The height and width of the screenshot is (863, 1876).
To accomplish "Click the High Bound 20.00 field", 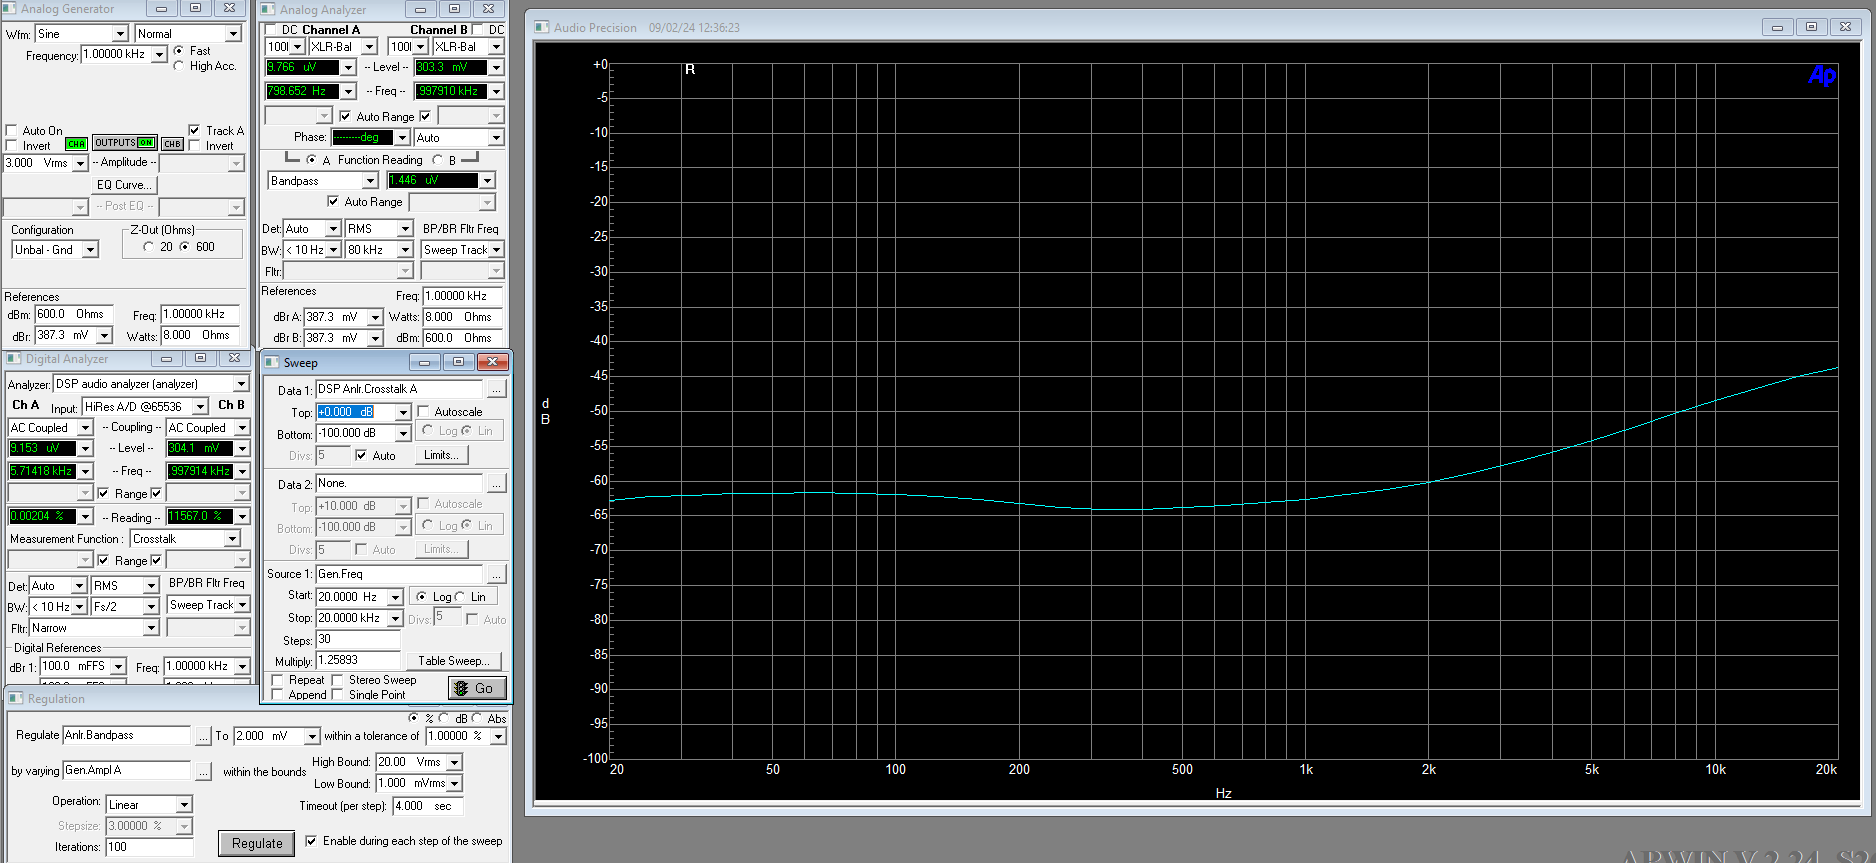I will (x=411, y=762).
